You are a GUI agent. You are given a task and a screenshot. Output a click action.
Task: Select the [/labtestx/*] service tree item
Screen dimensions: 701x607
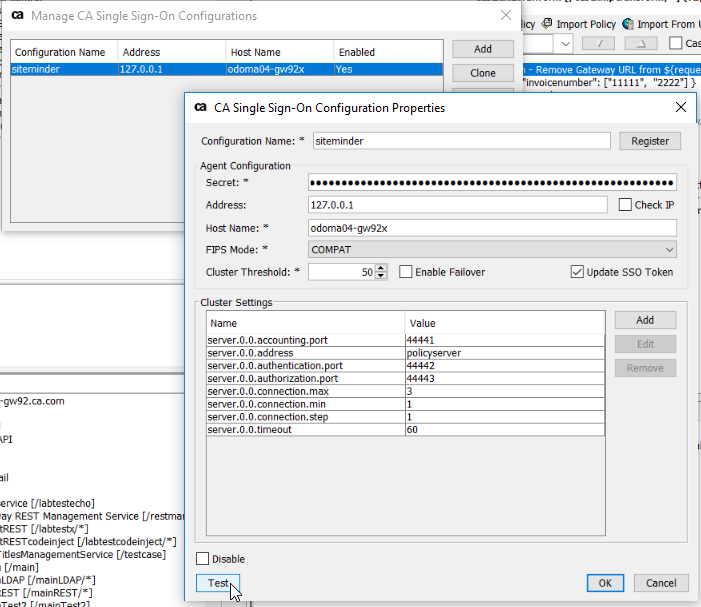44,529
